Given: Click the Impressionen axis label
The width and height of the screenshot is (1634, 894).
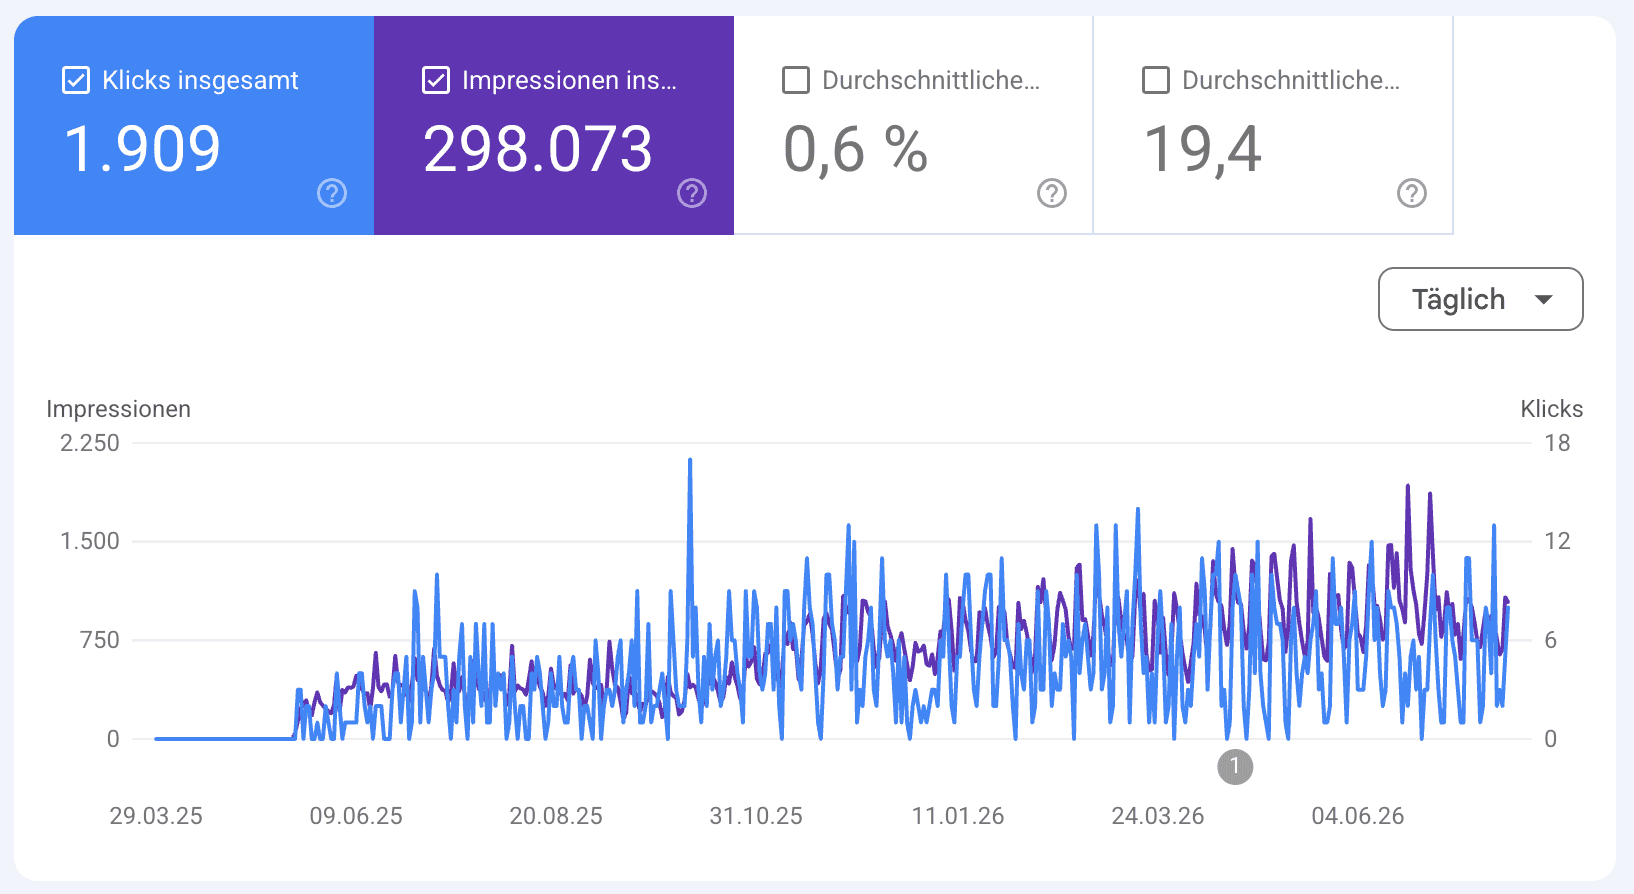Looking at the screenshot, I should point(118,409).
